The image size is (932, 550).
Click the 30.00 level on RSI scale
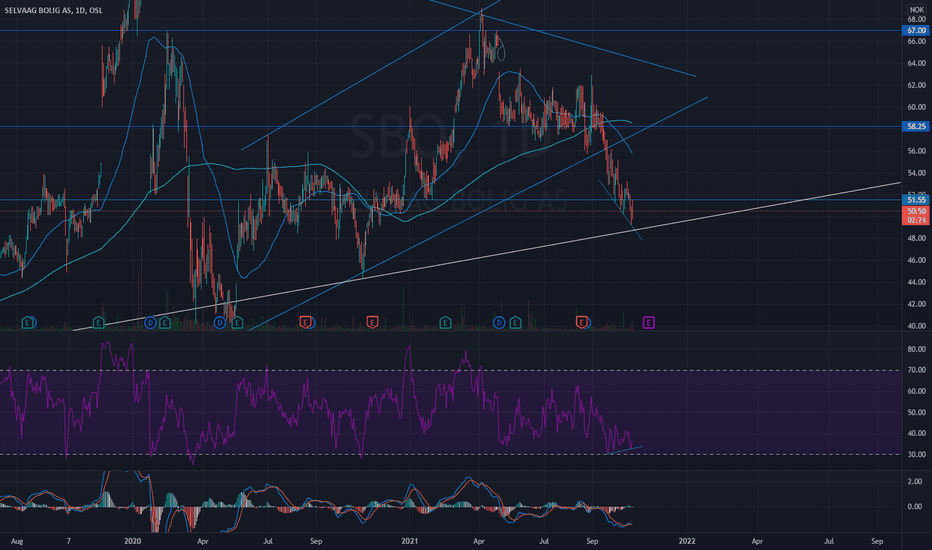(x=917, y=454)
